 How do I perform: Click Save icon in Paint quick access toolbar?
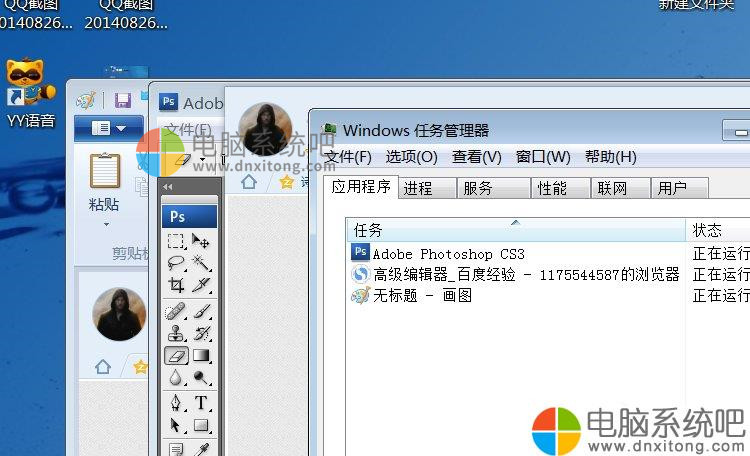[123, 100]
